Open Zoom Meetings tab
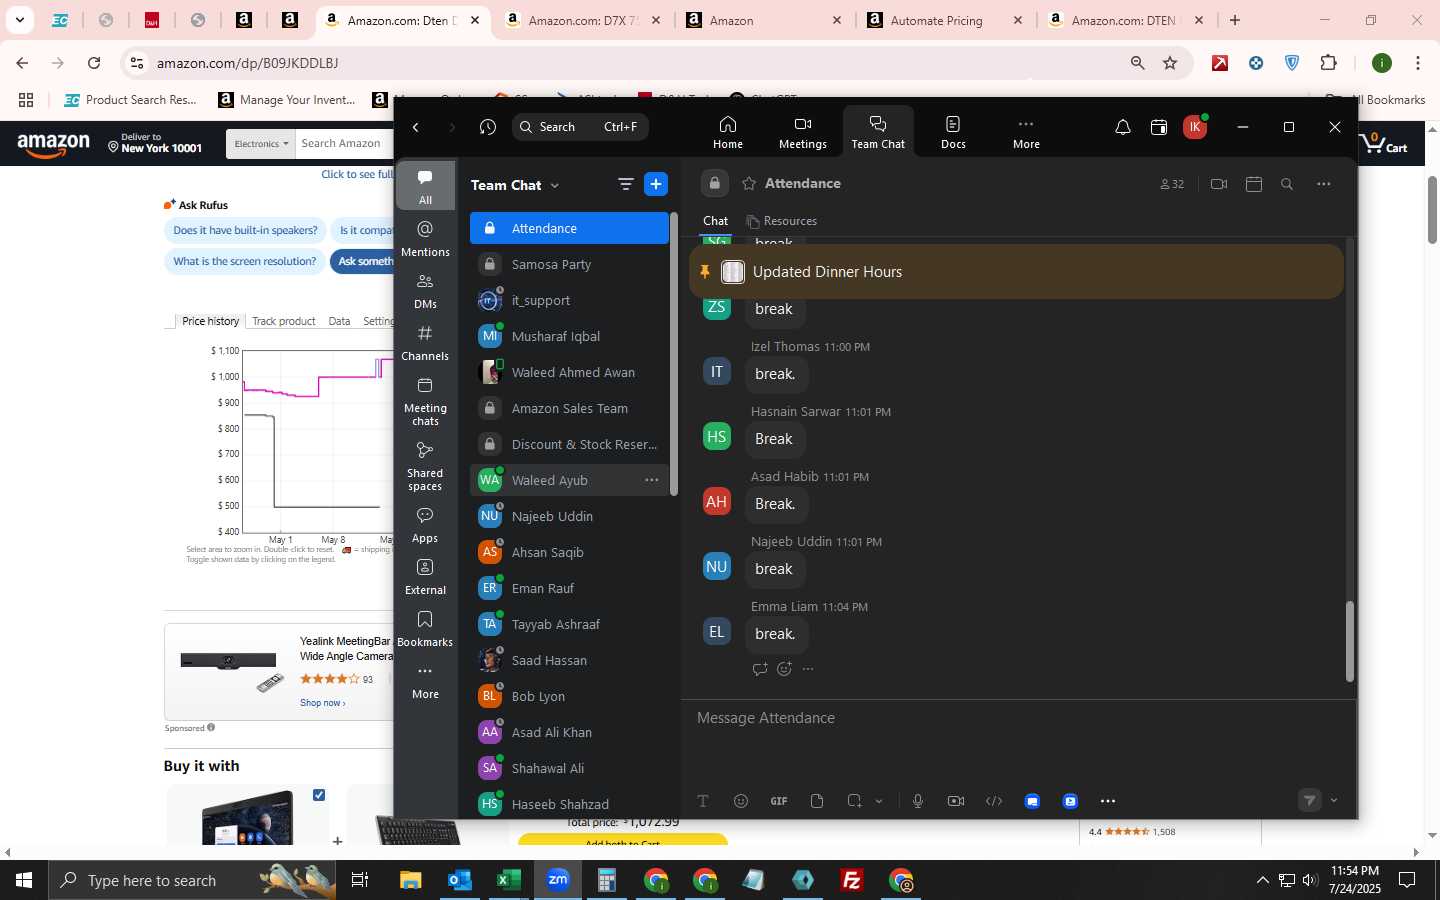 [802, 132]
